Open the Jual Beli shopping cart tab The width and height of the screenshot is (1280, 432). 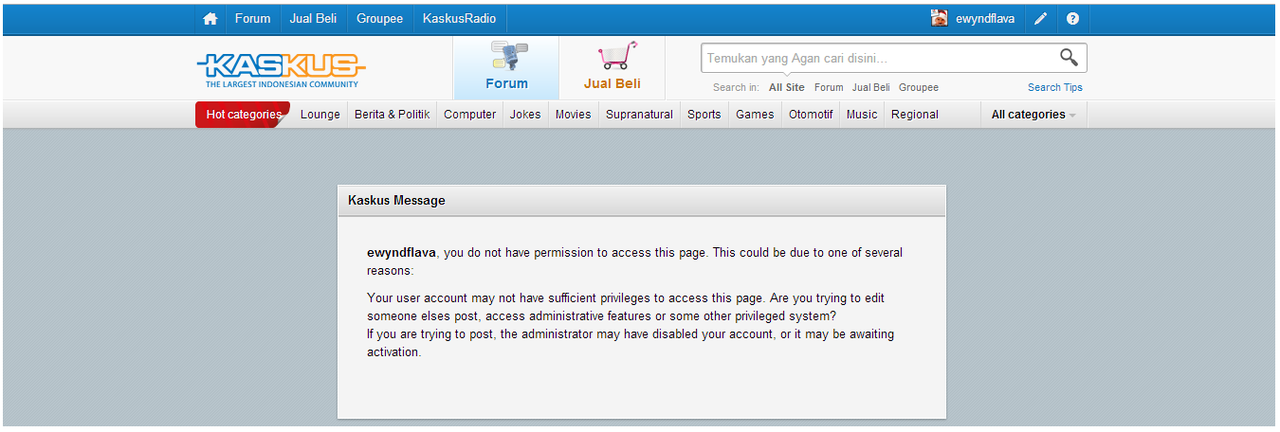[x=612, y=68]
